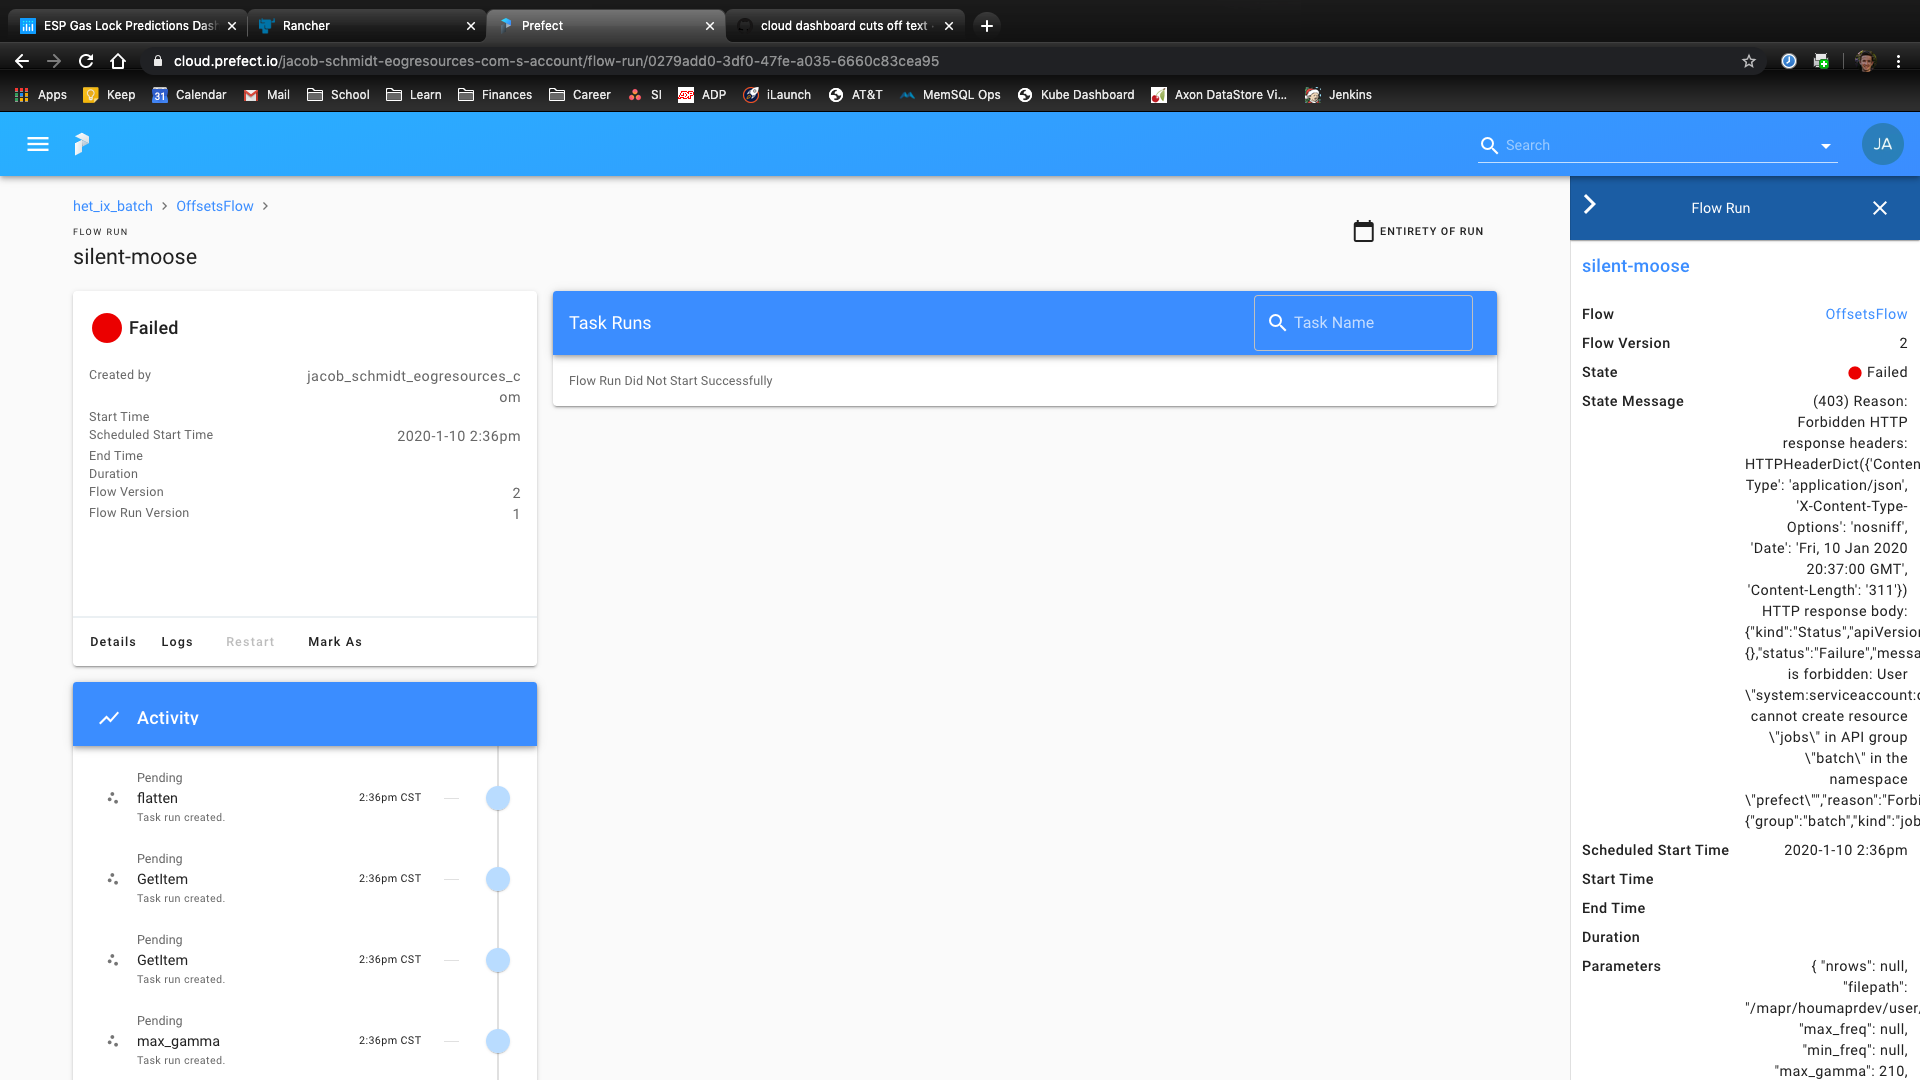Focus the Task Name filter field
This screenshot has width=1920, height=1080.
pyautogui.click(x=1363, y=323)
